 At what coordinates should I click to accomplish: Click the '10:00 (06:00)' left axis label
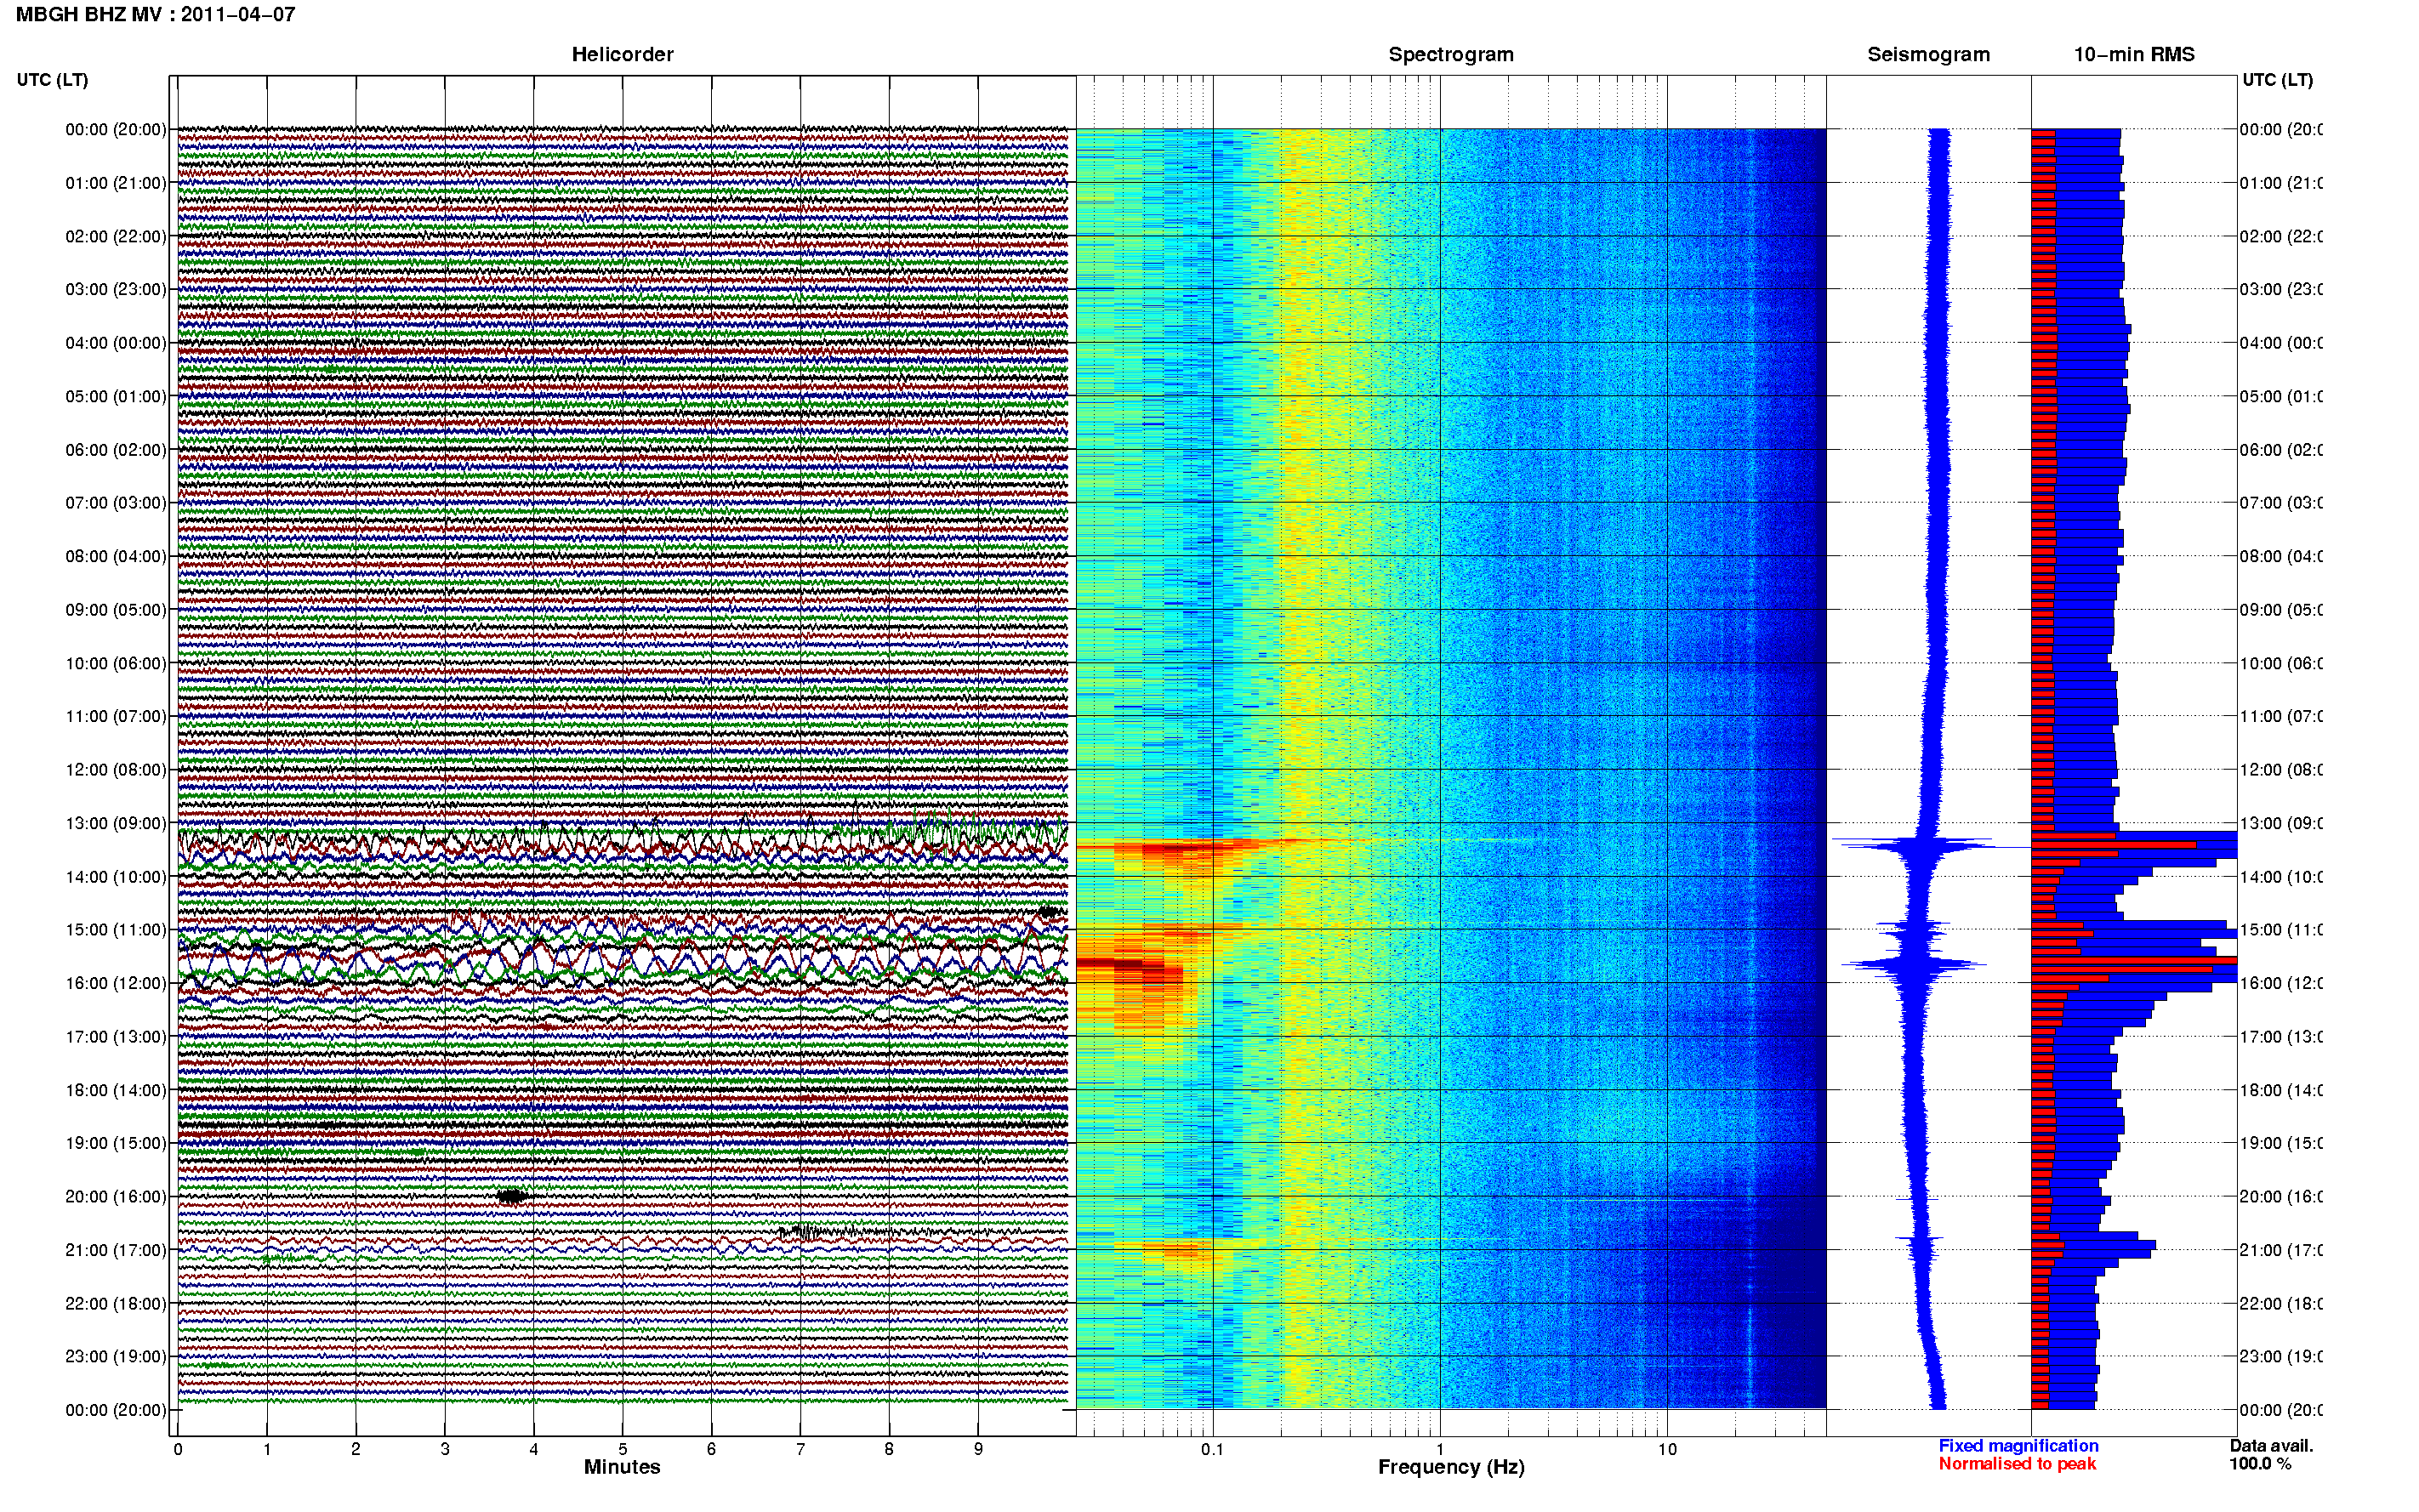coord(116,663)
